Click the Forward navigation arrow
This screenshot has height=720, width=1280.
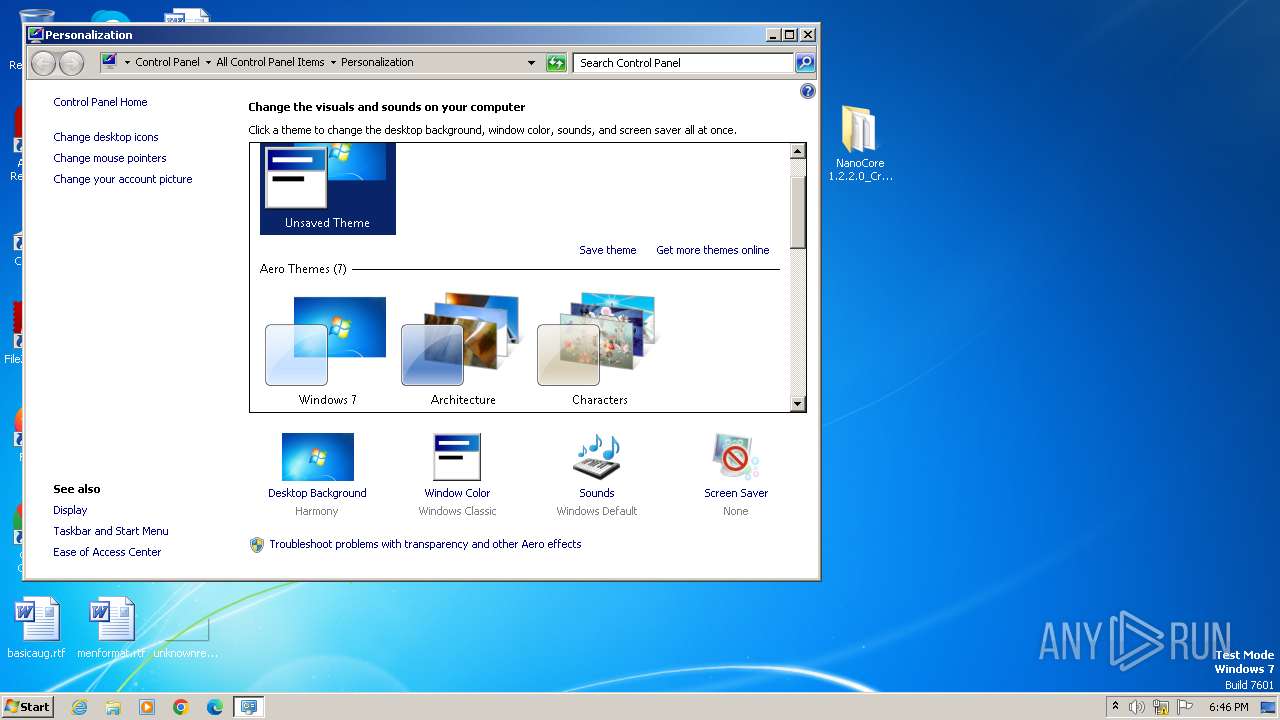coord(71,63)
